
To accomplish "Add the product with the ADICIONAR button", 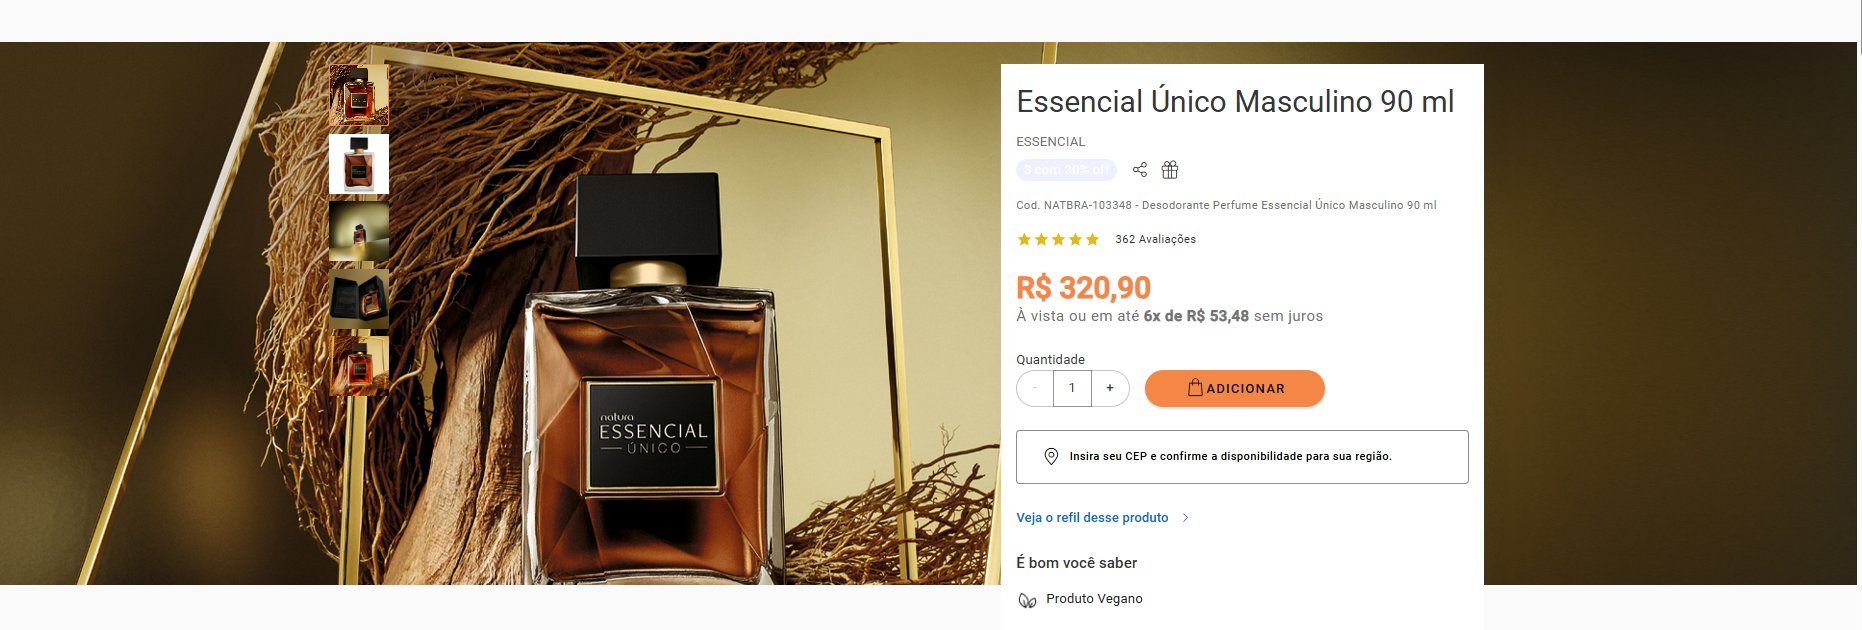I will pyautogui.click(x=1235, y=388).
